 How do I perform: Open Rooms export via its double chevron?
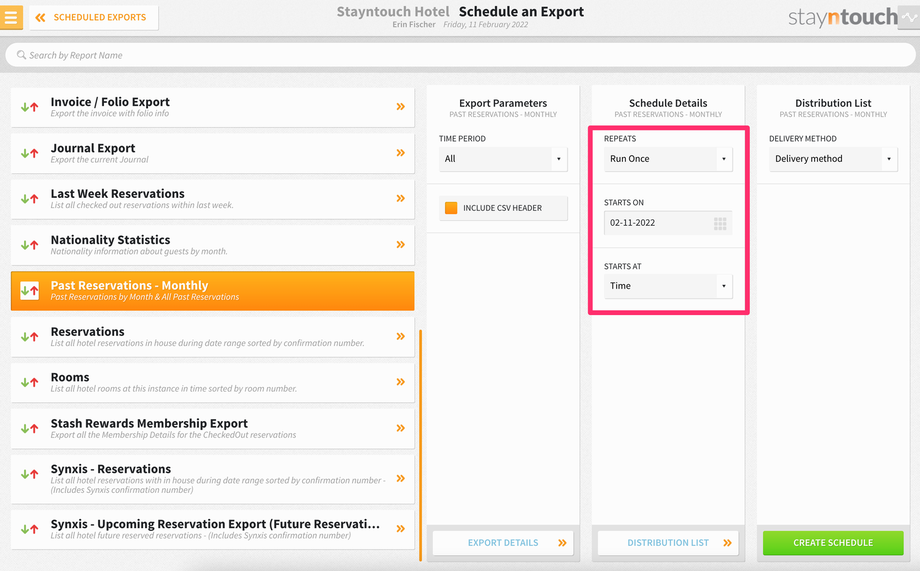(x=401, y=382)
